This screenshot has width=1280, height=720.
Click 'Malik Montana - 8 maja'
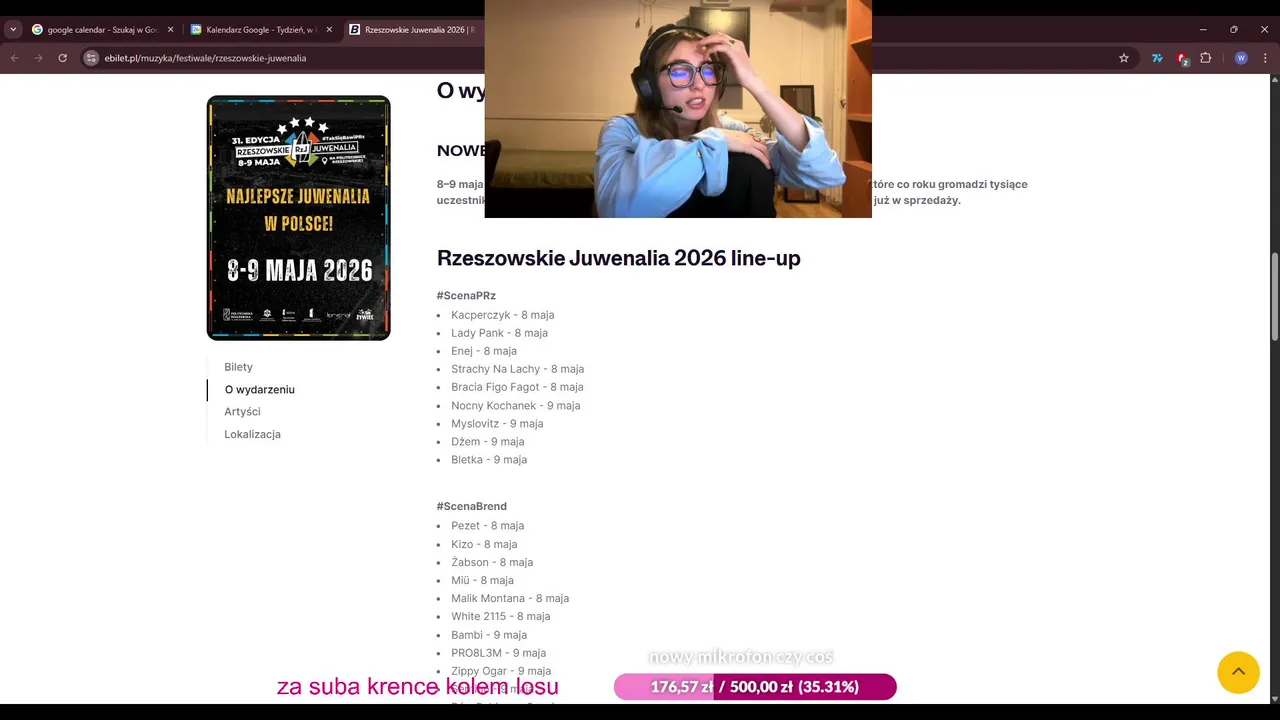click(510, 598)
